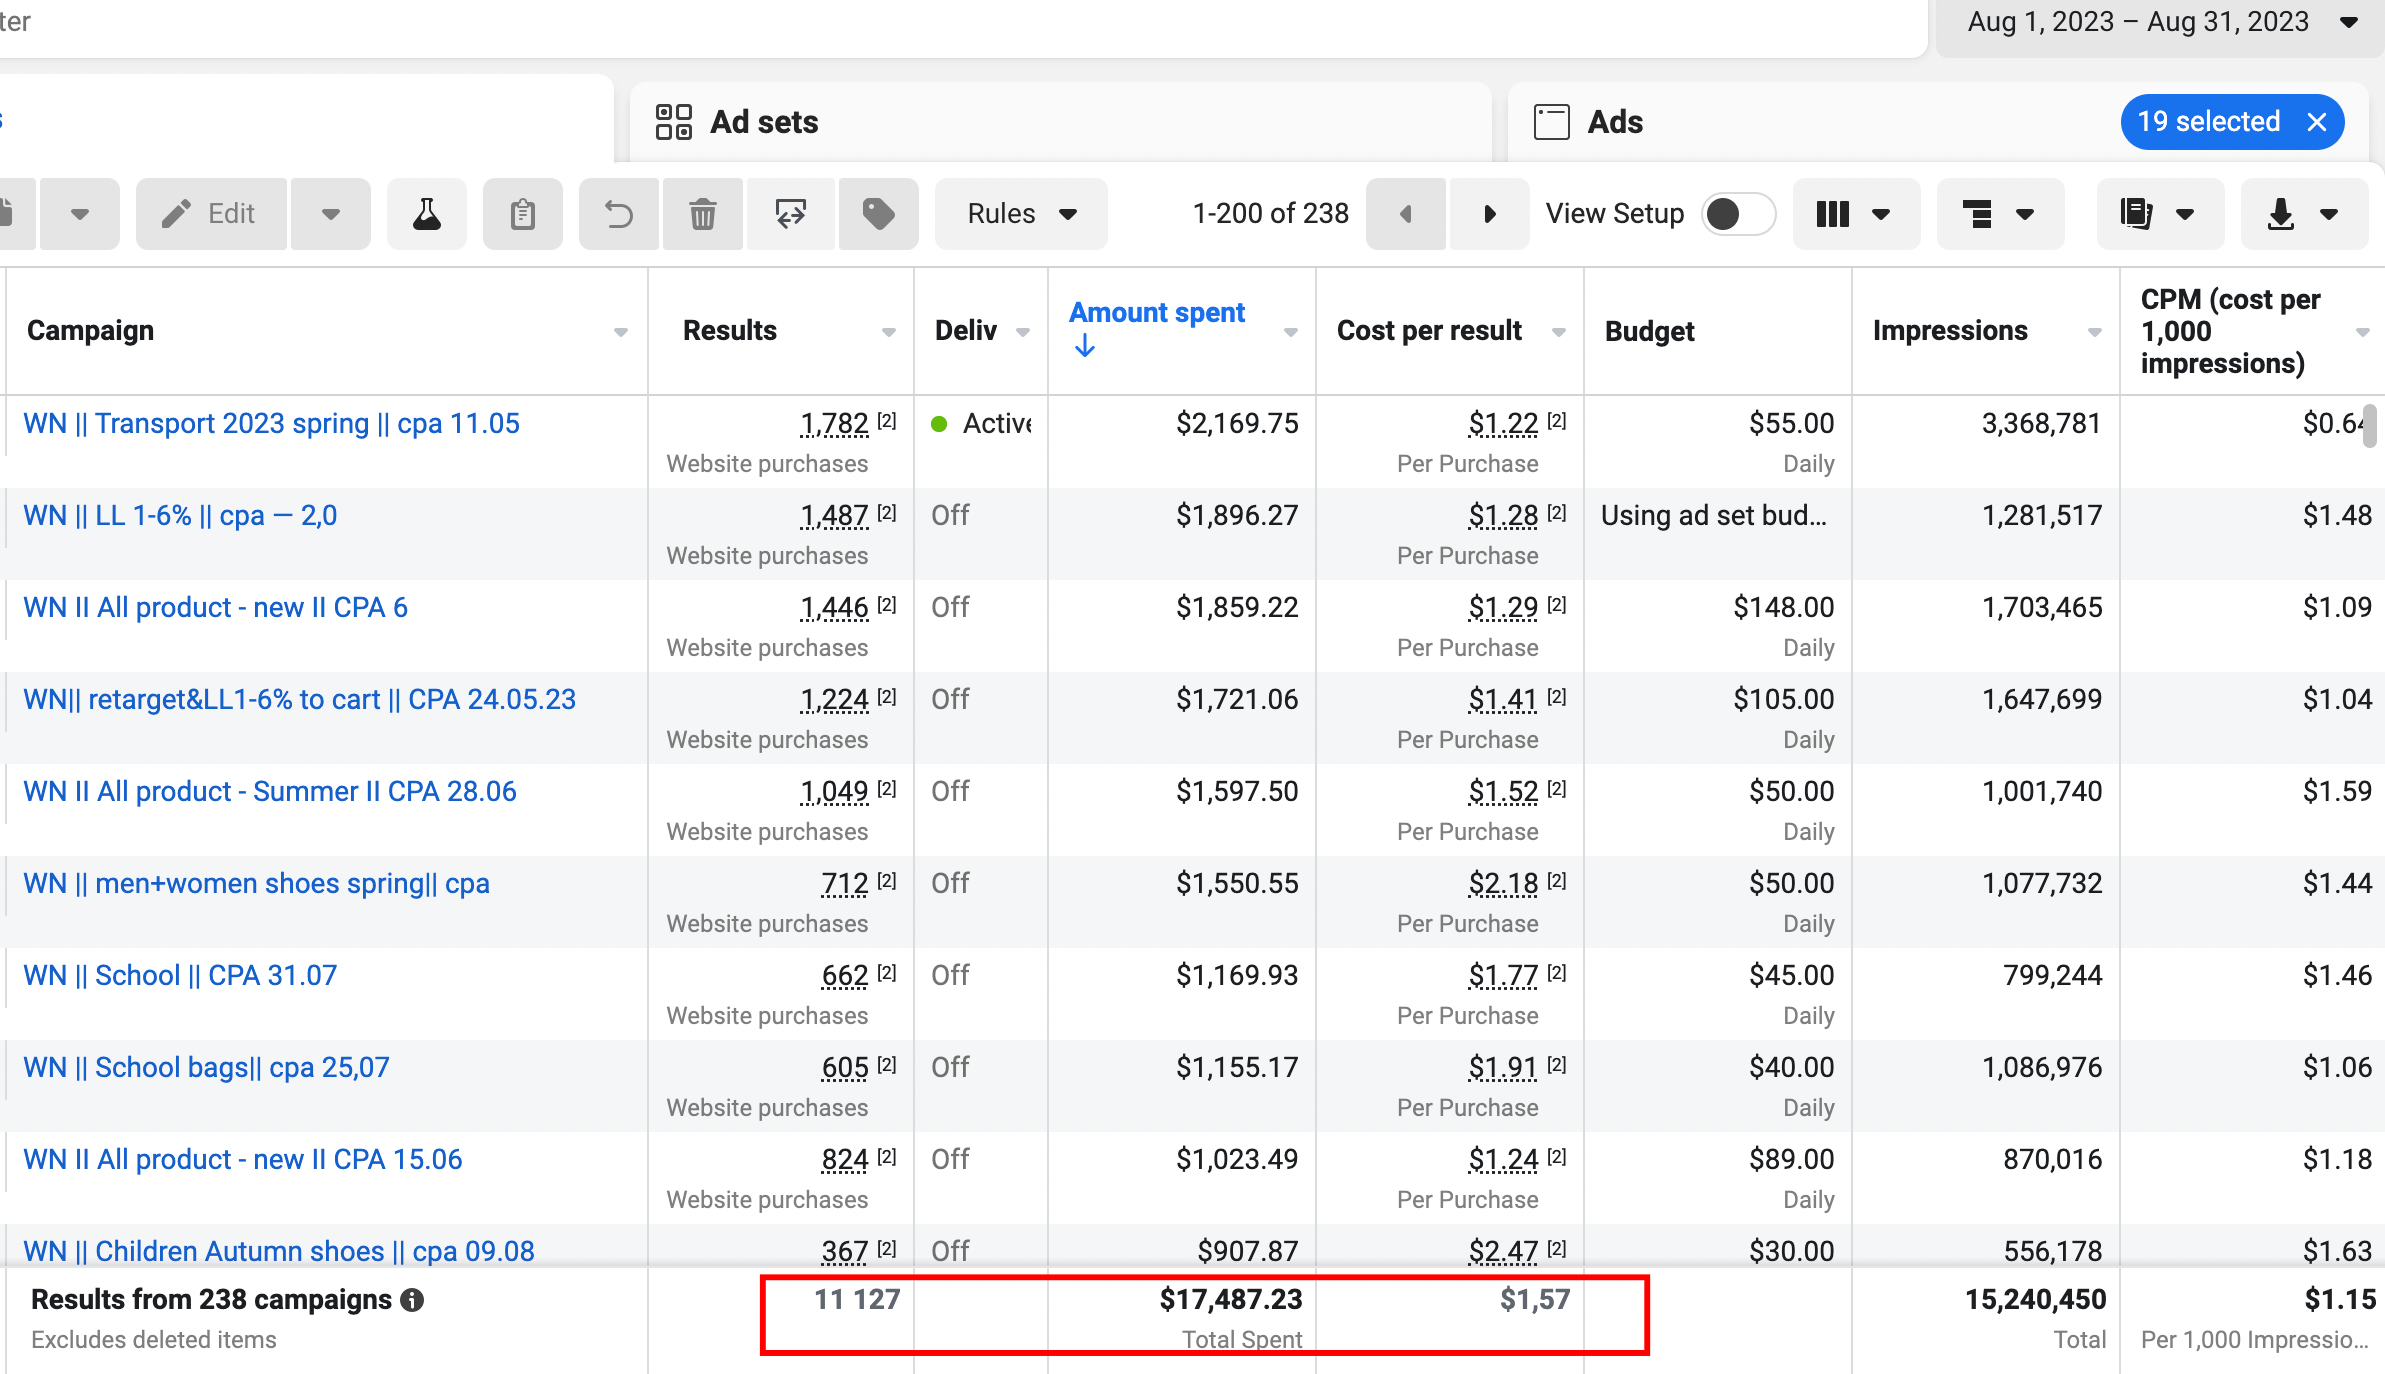Toggle the View Setup switch

(x=1738, y=214)
